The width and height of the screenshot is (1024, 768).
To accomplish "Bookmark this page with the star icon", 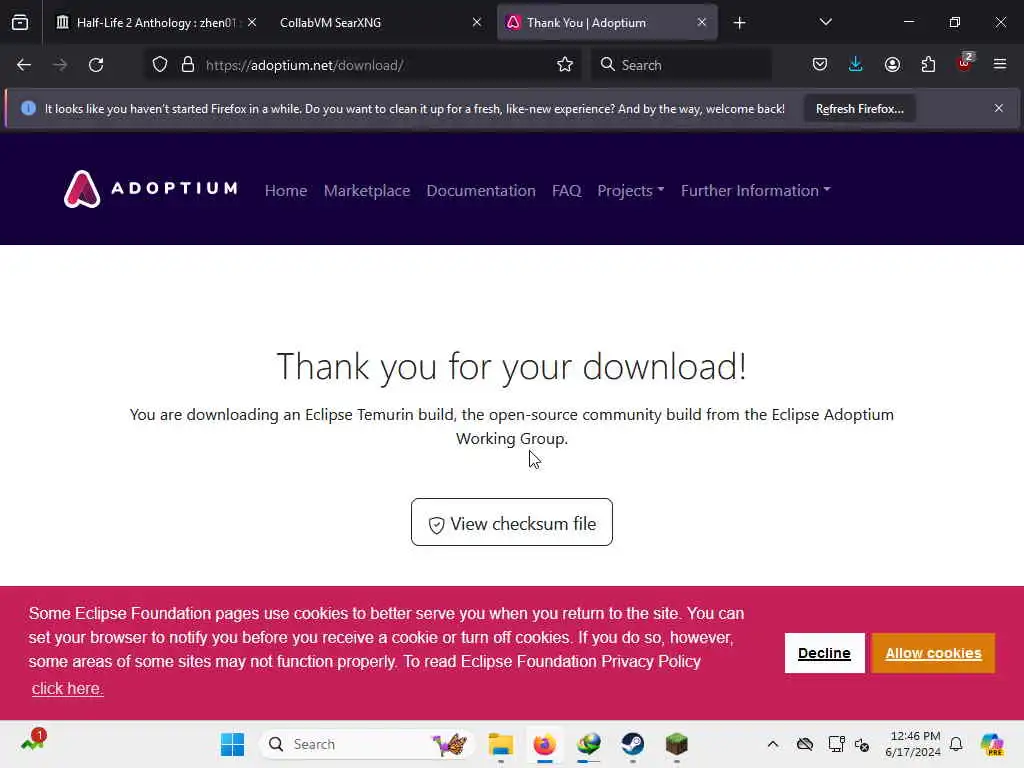I will pos(565,65).
